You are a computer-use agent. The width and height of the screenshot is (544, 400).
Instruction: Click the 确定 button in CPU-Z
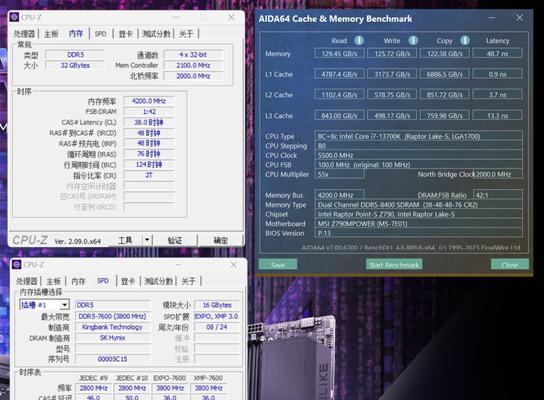[x=220, y=240]
